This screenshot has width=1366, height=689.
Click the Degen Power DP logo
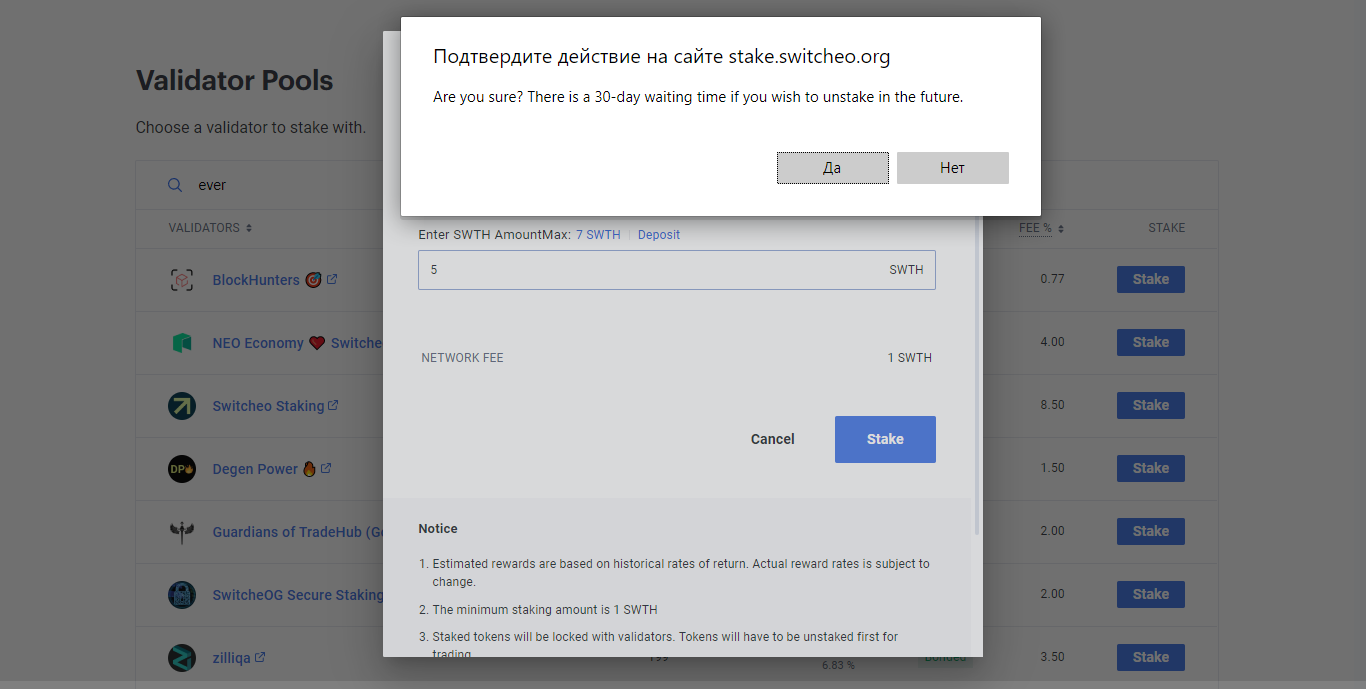pyautogui.click(x=182, y=469)
